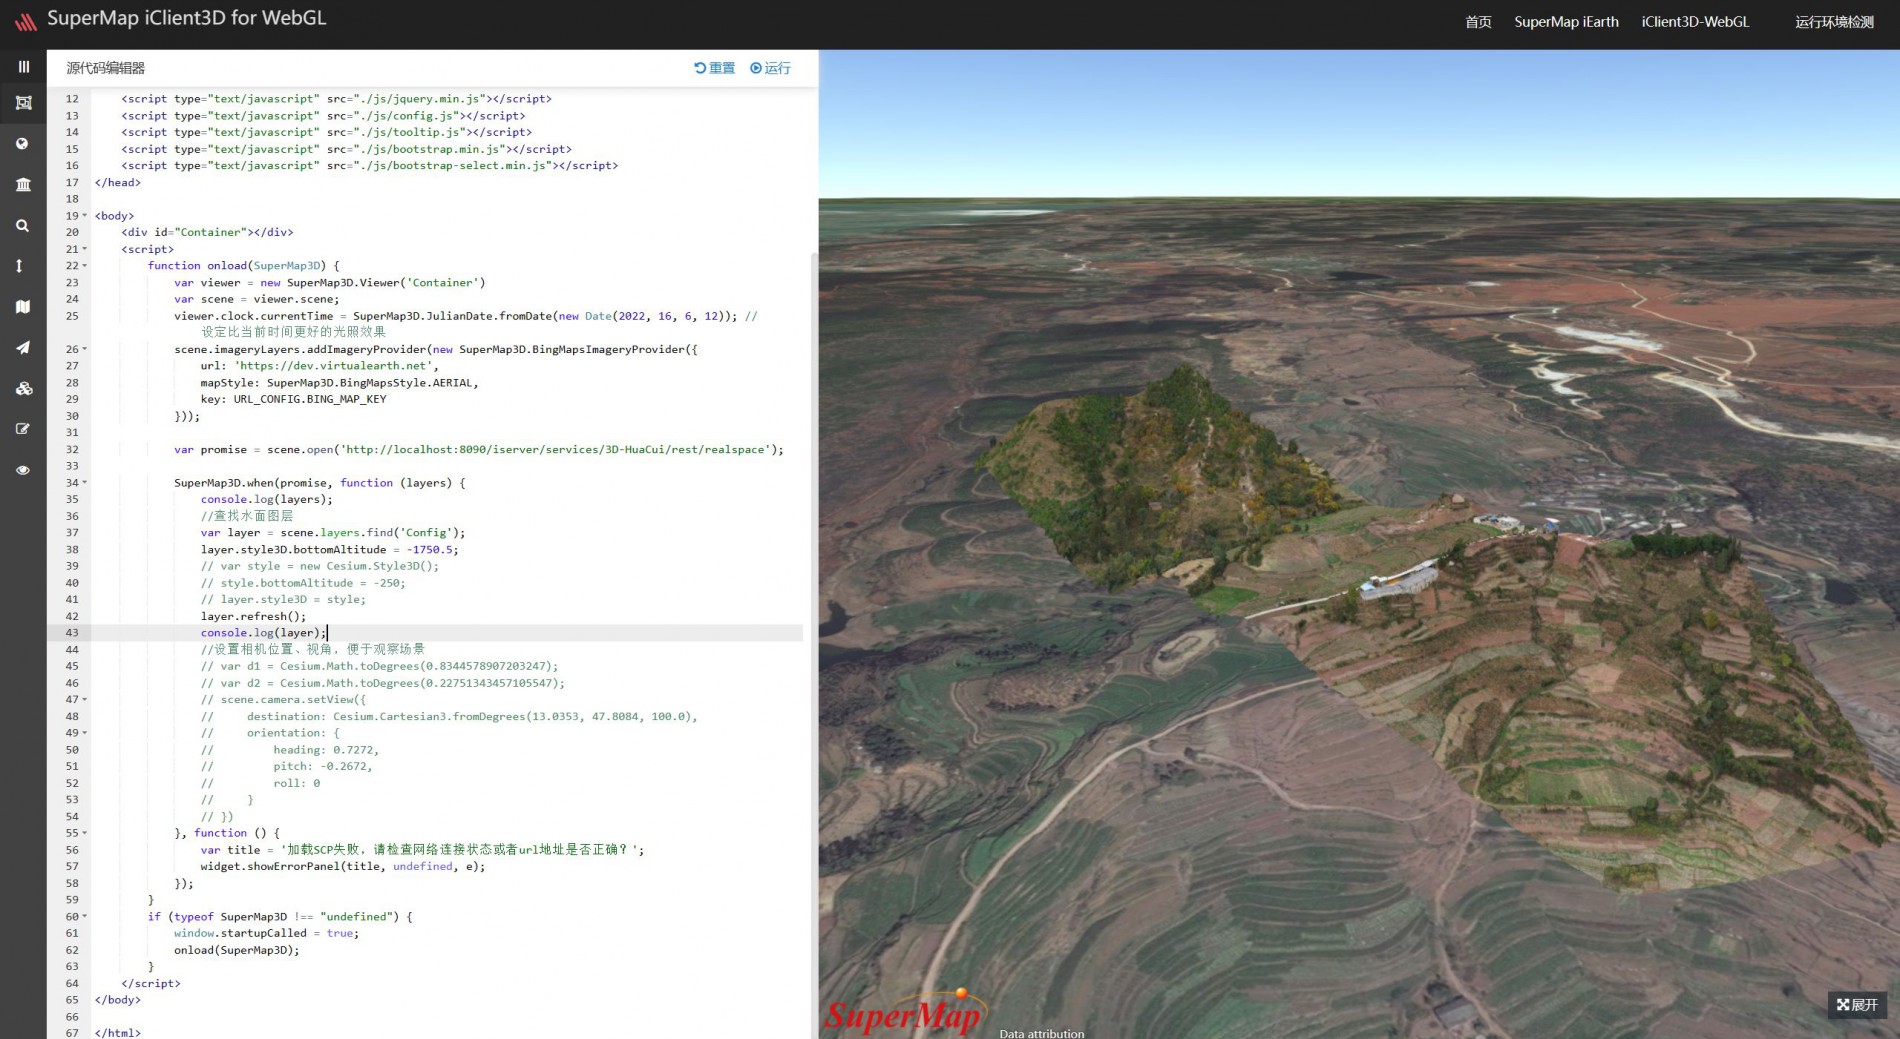Screen dimensions: 1900x1039
Task: Click the commented heading: 0.7272 line
Action: pos(290,750)
